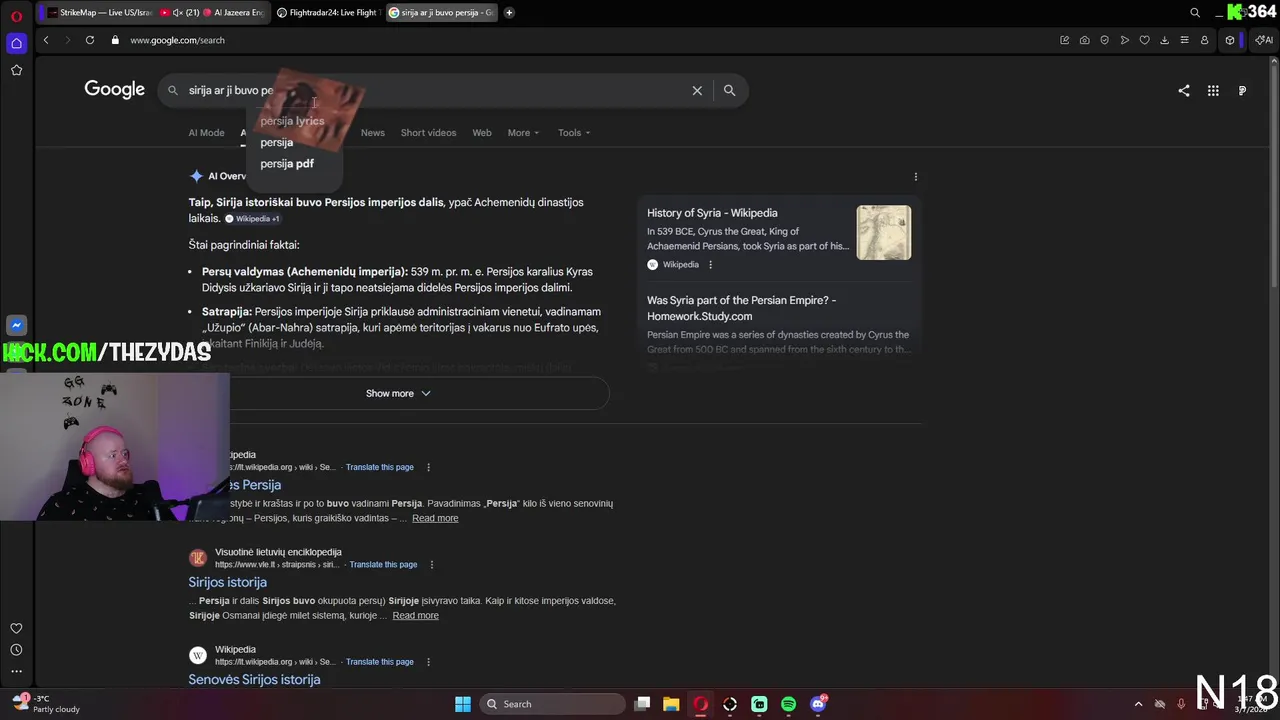
Task: Open the Wikipedia +1 source chip
Action: point(252,219)
